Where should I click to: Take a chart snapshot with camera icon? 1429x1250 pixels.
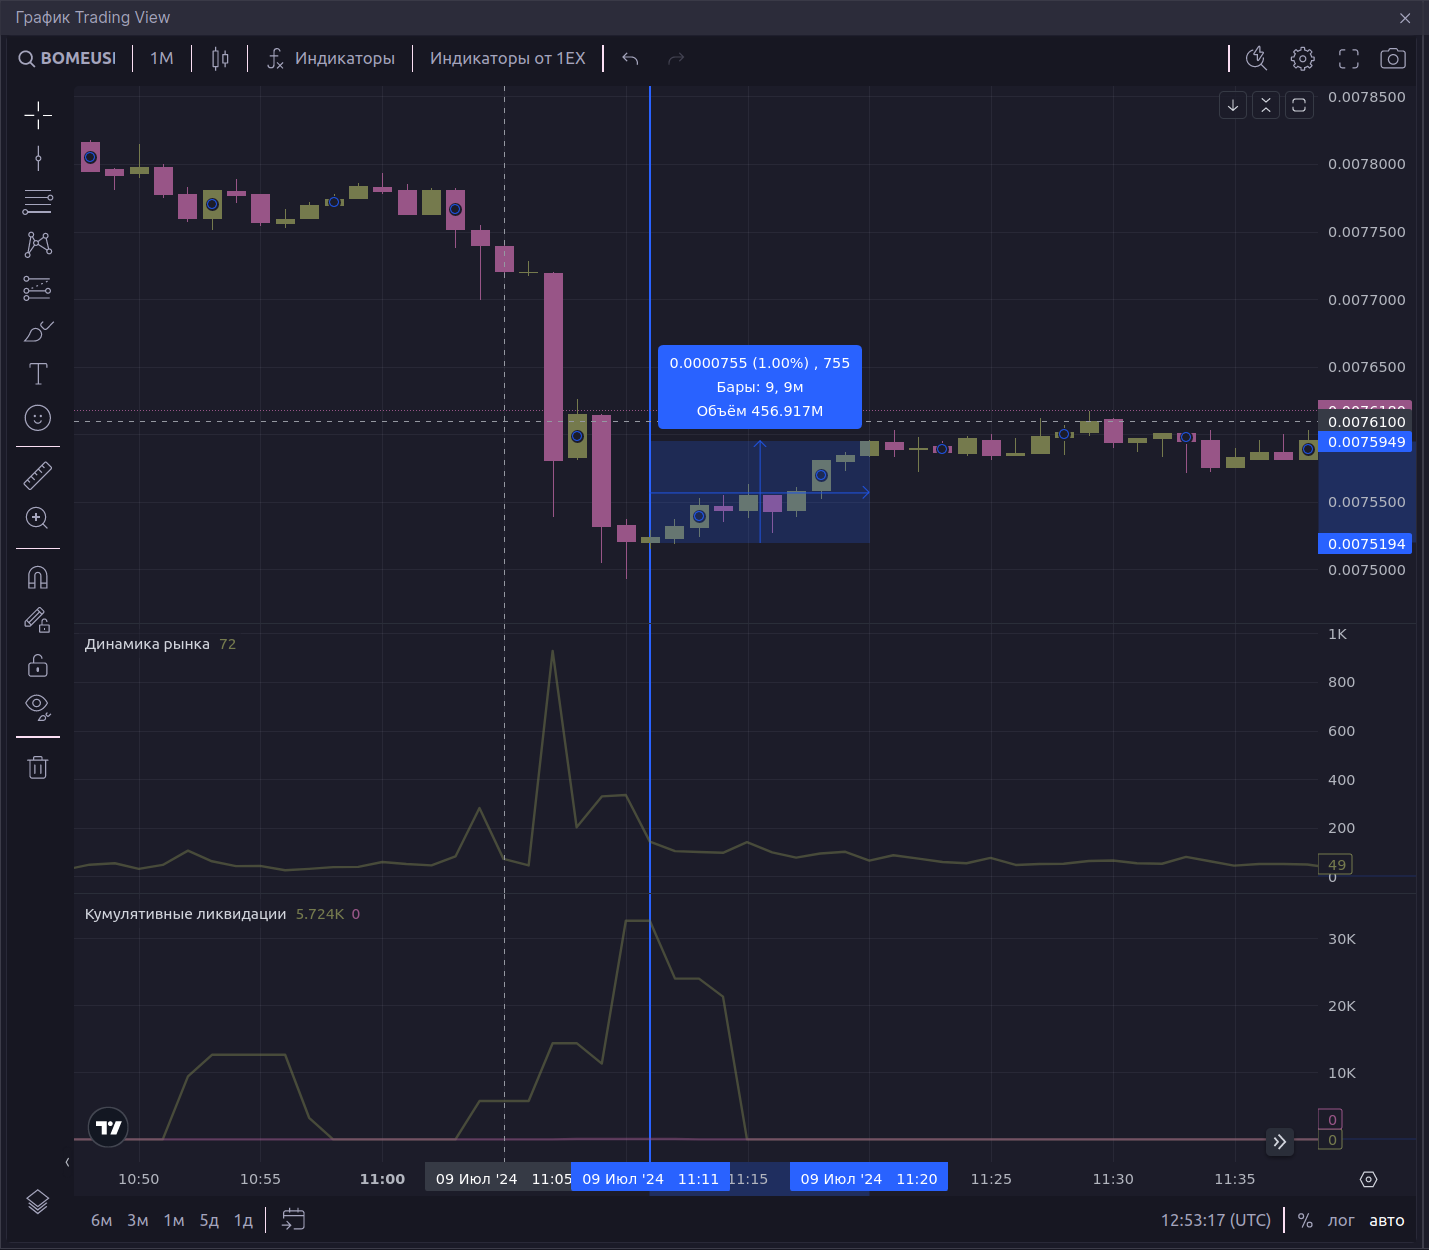pyautogui.click(x=1392, y=59)
